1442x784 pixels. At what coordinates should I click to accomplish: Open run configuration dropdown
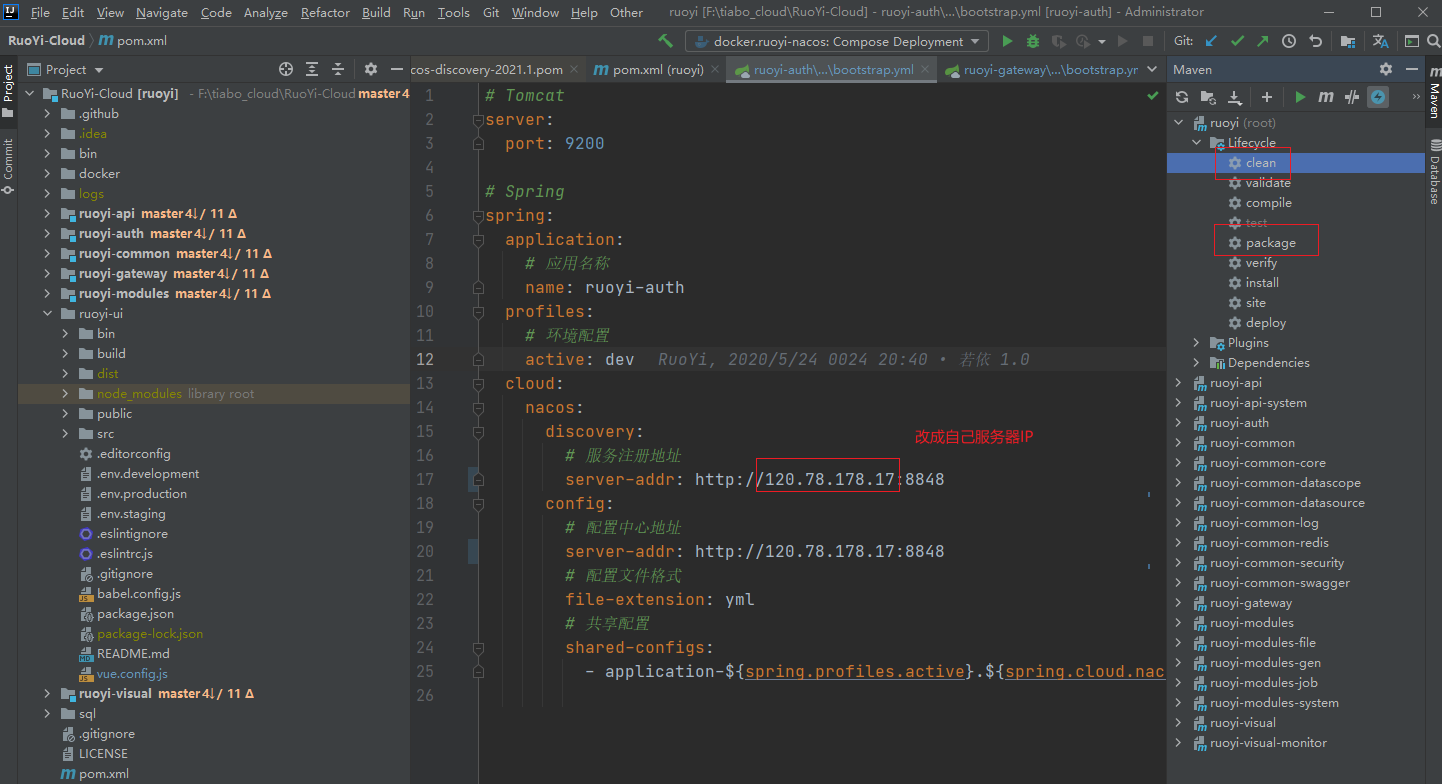(837, 41)
